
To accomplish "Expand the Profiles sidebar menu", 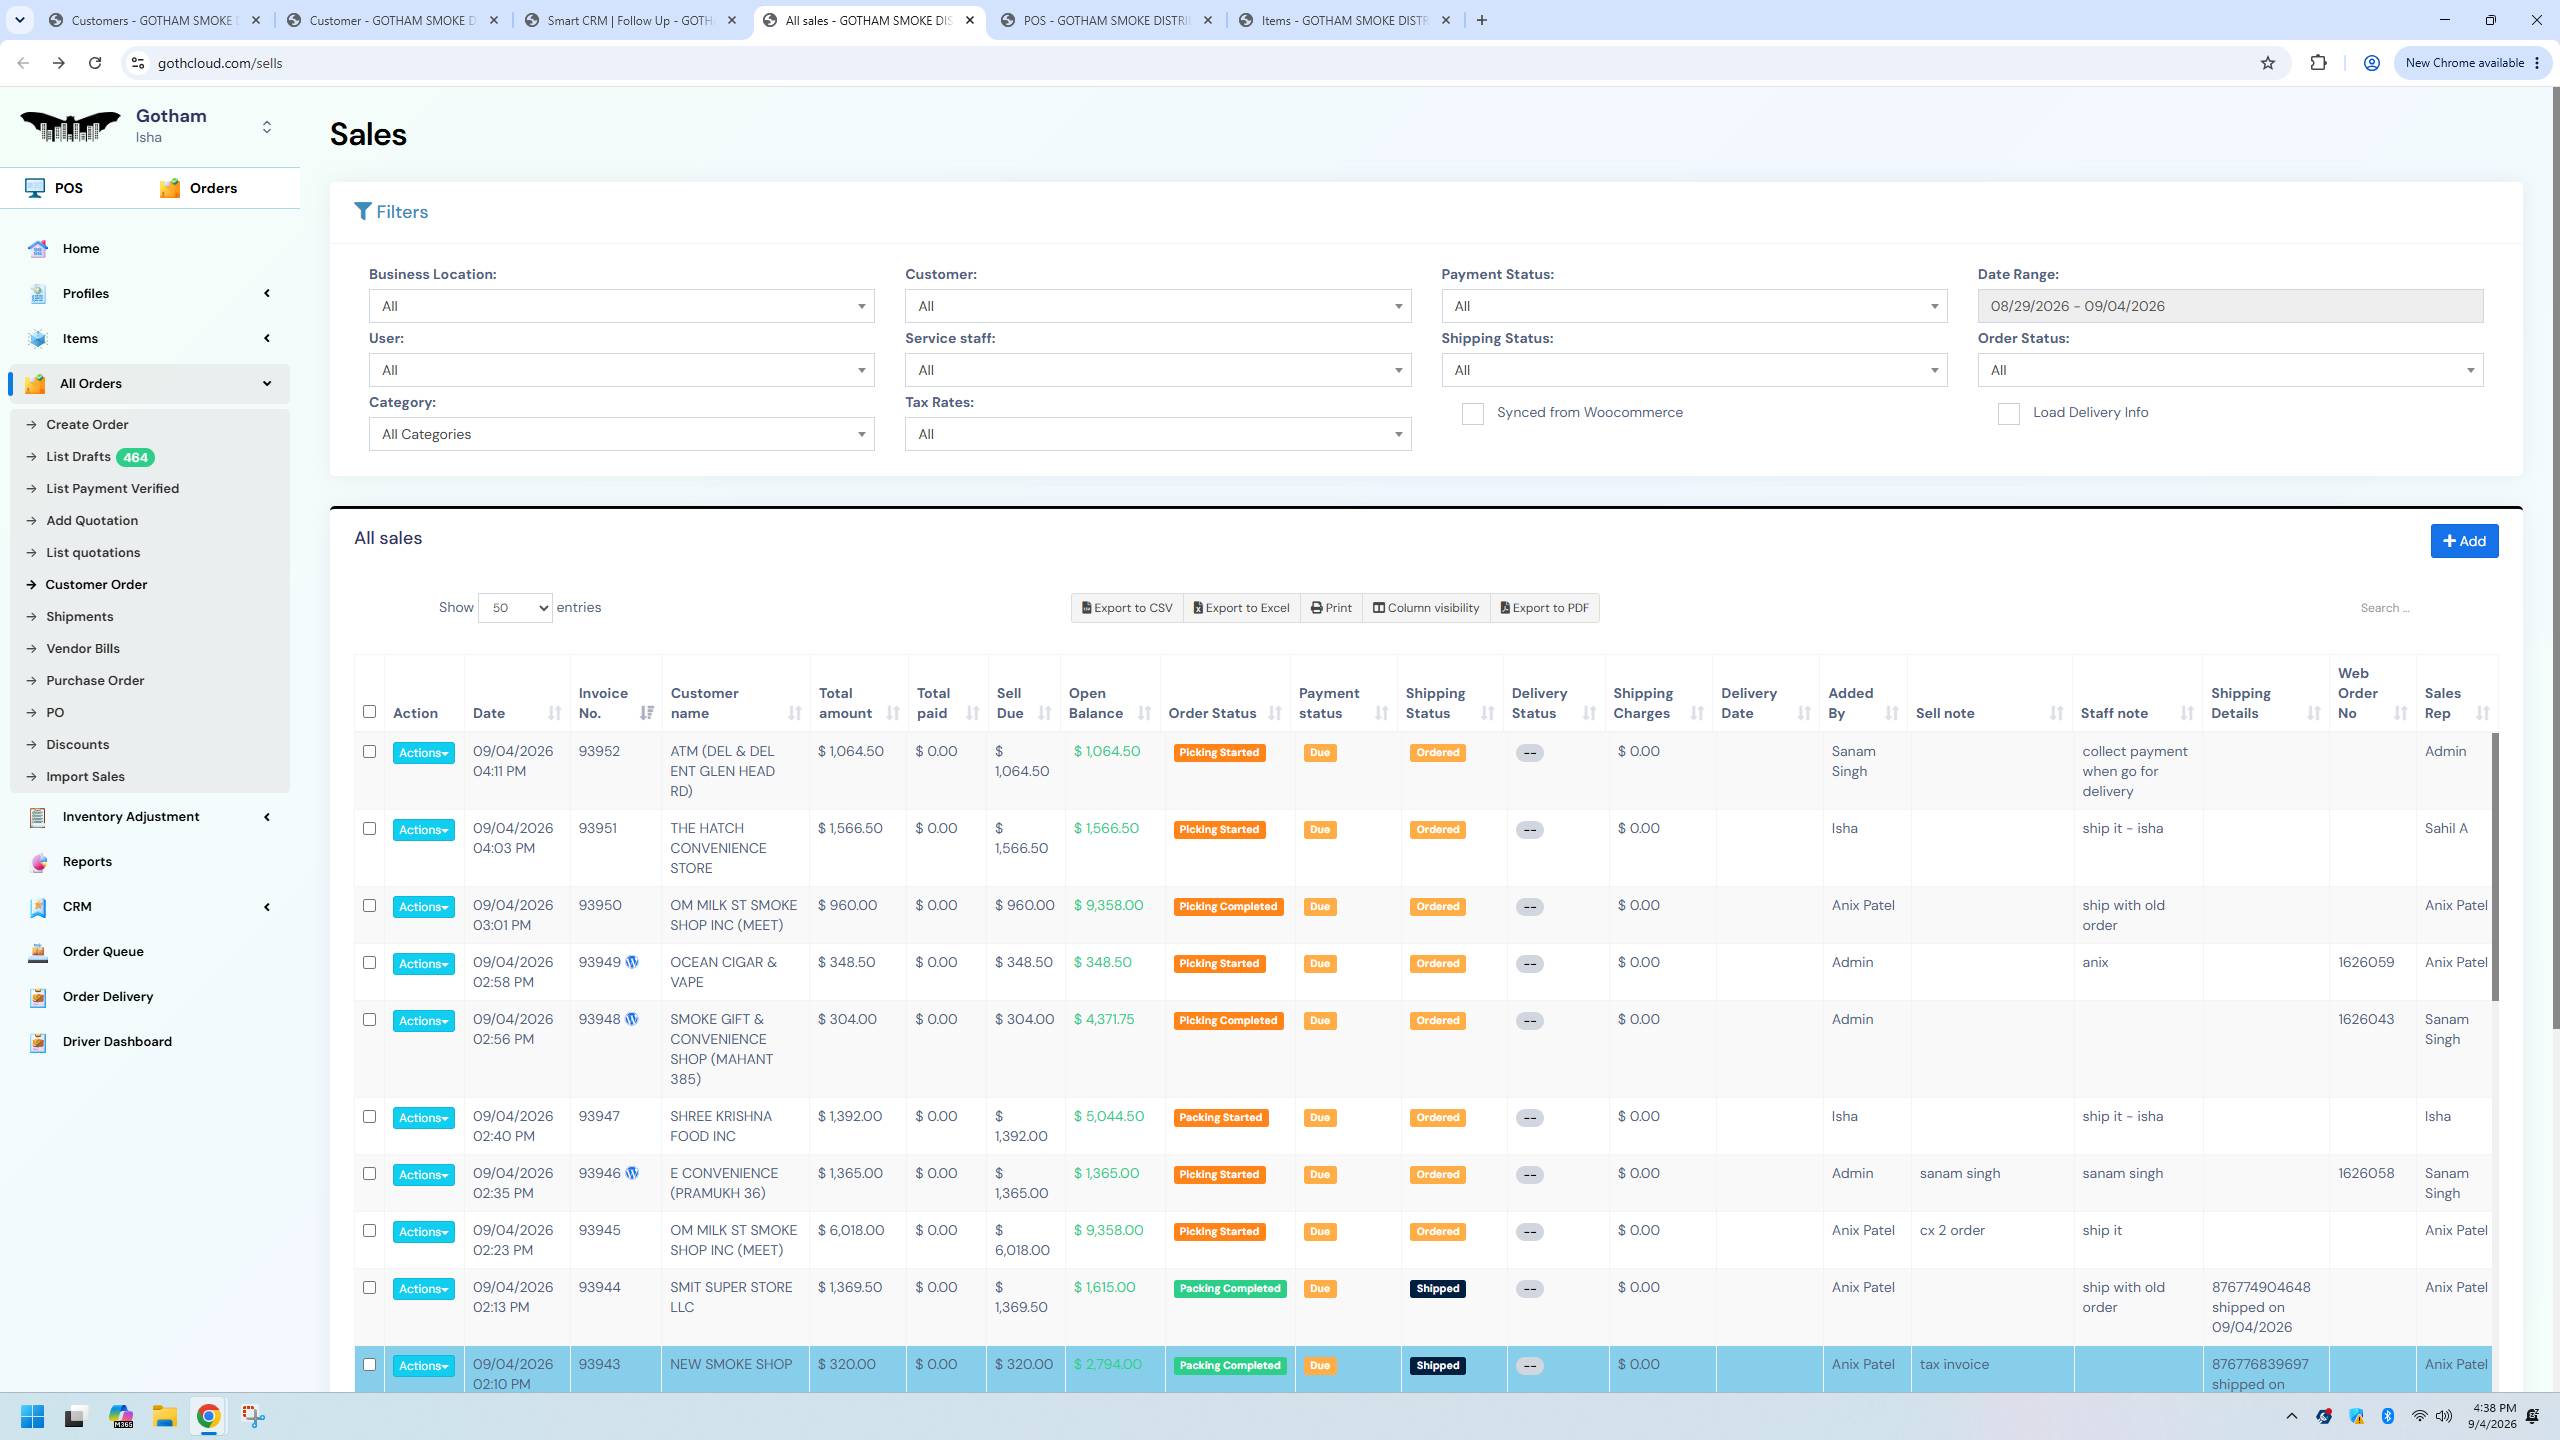I will 150,294.
